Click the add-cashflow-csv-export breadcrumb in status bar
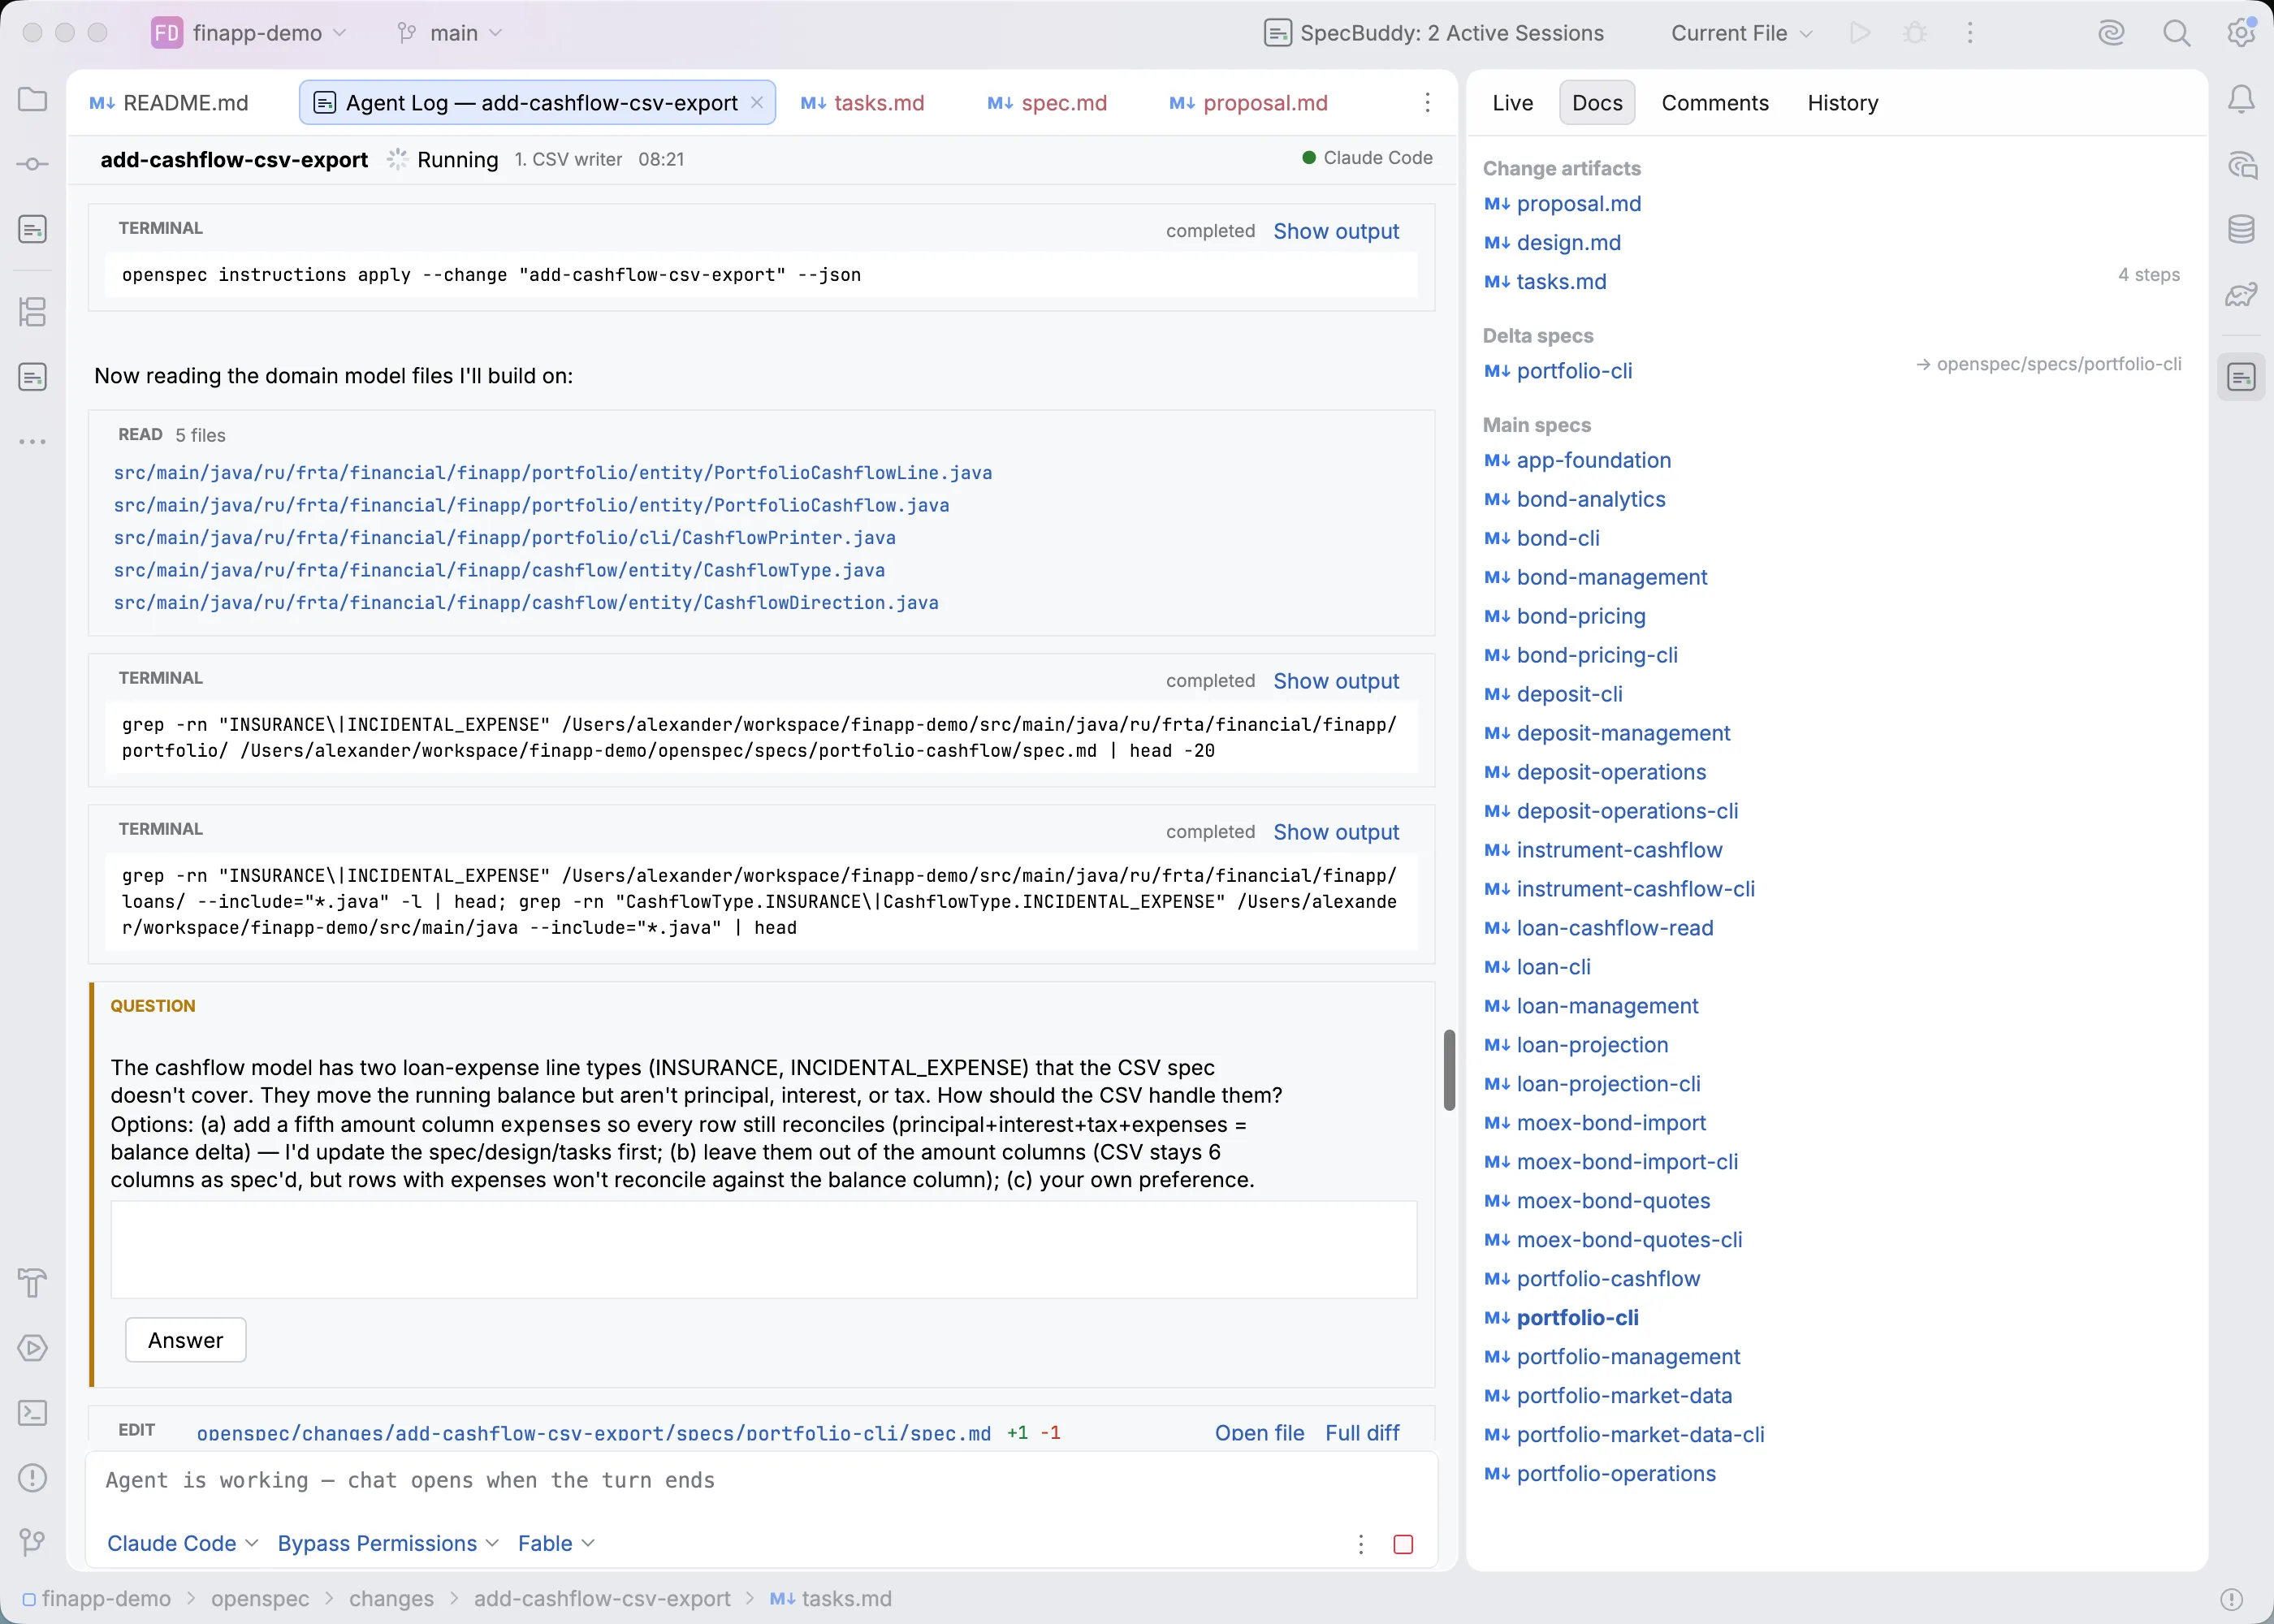Image resolution: width=2274 pixels, height=1624 pixels. pyautogui.click(x=602, y=1599)
